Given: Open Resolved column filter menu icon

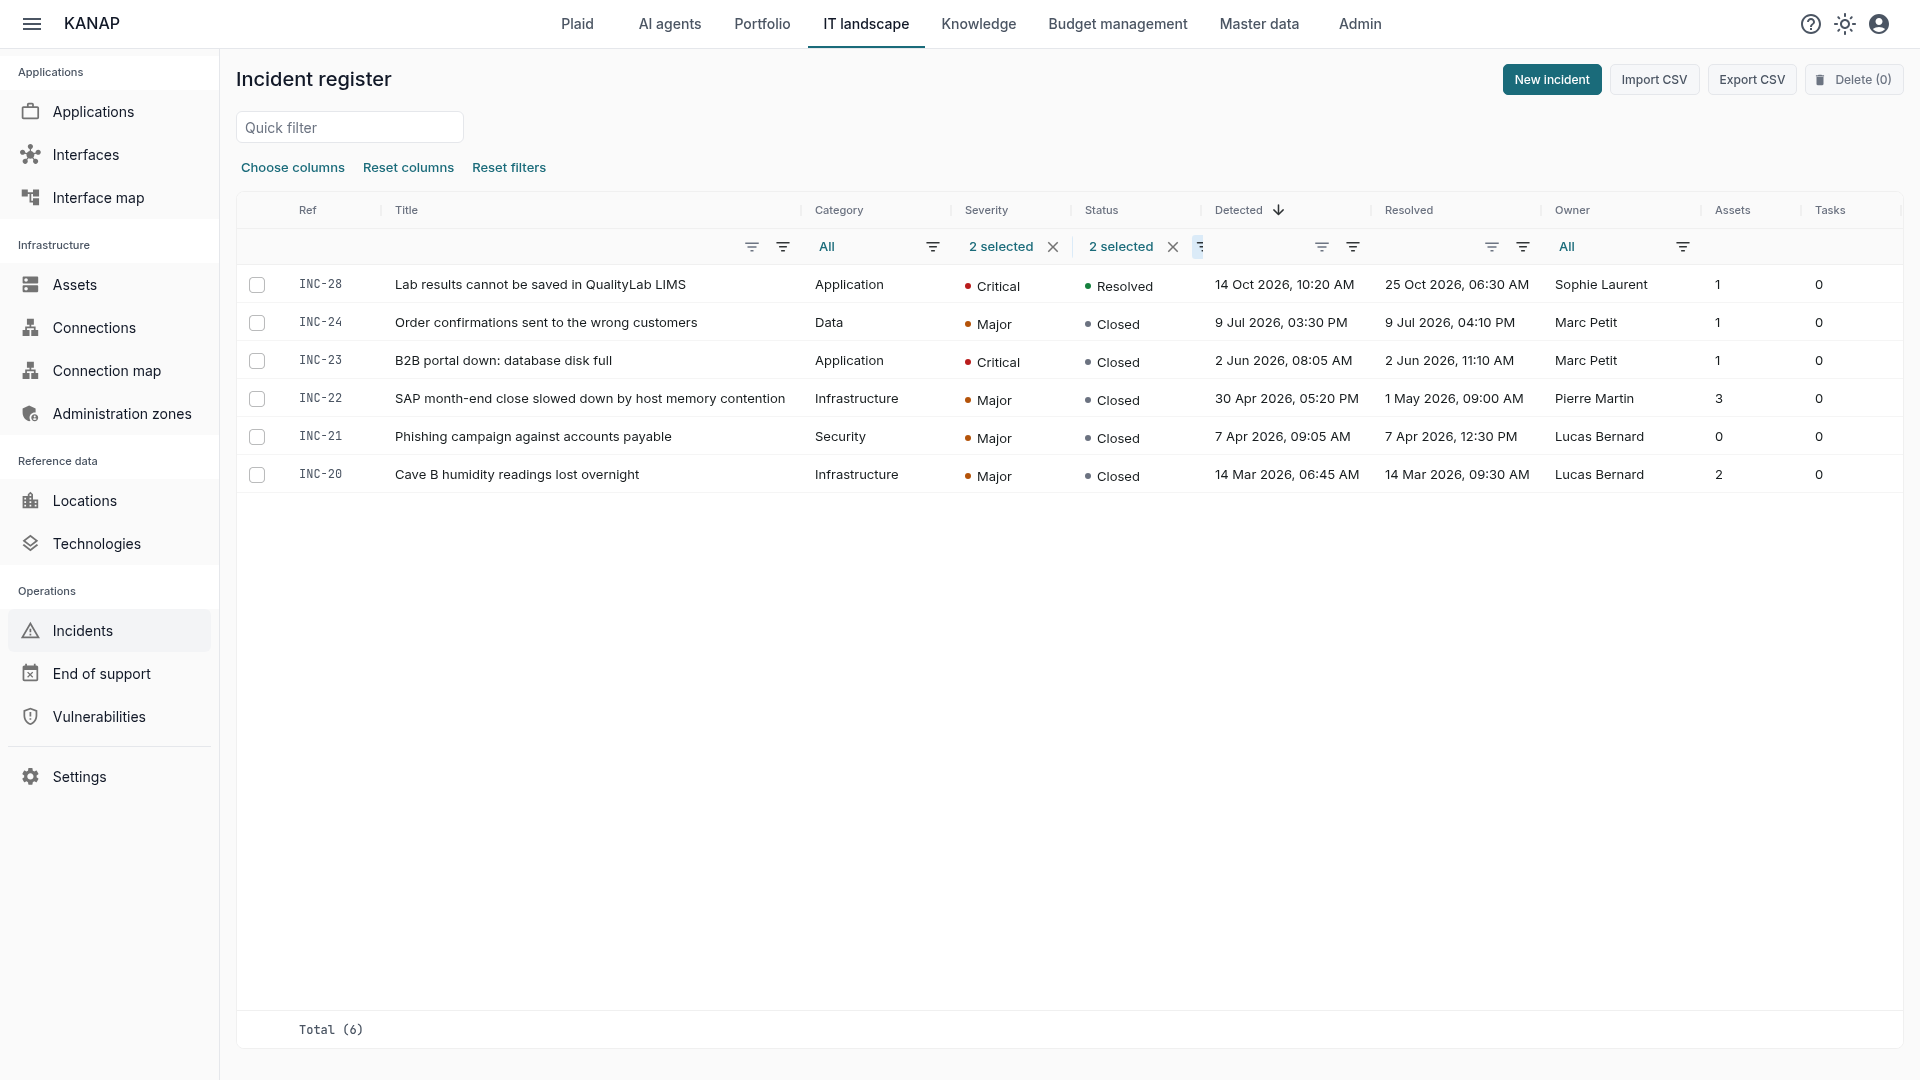Looking at the screenshot, I should tap(1523, 247).
